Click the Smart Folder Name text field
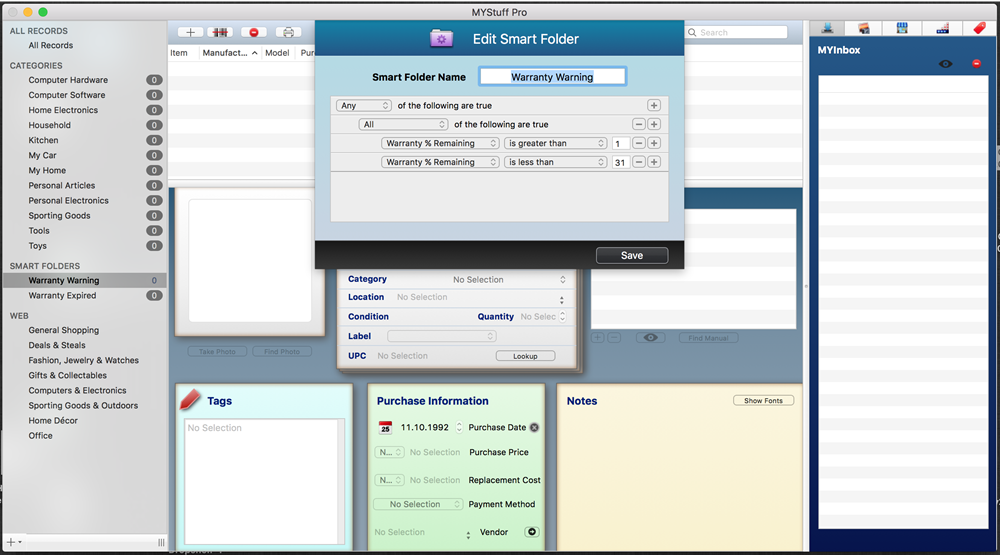 [552, 77]
